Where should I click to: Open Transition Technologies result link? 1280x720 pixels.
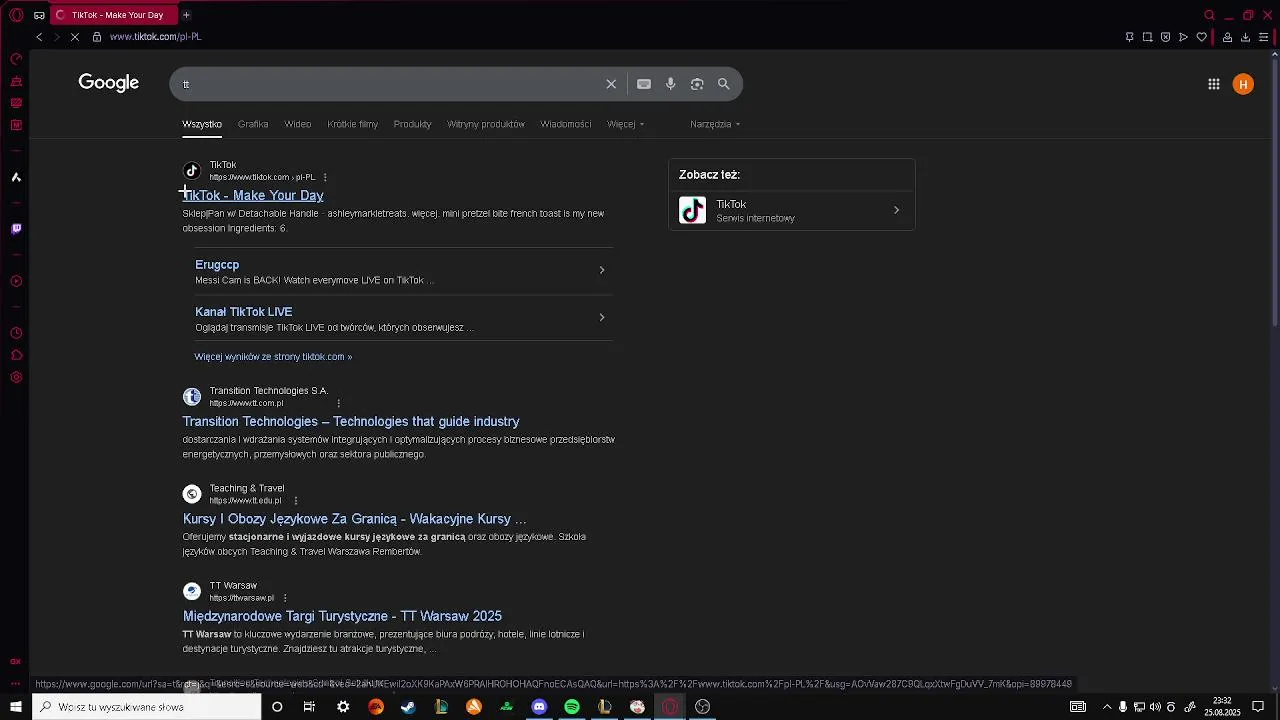click(351, 422)
